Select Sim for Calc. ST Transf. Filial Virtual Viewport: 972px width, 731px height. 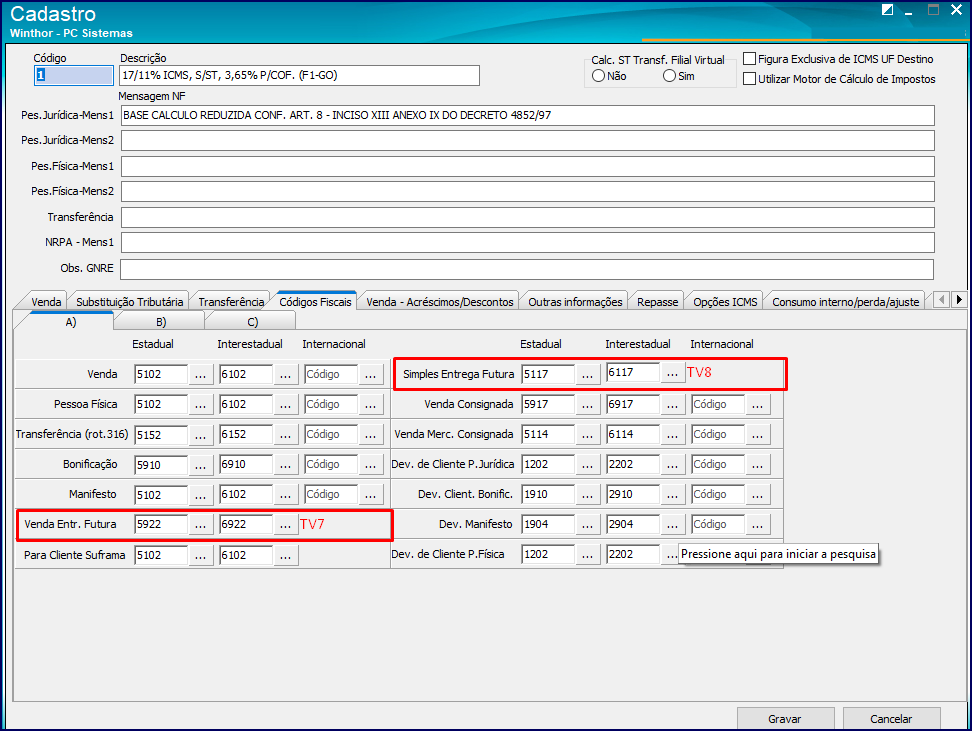click(x=669, y=76)
